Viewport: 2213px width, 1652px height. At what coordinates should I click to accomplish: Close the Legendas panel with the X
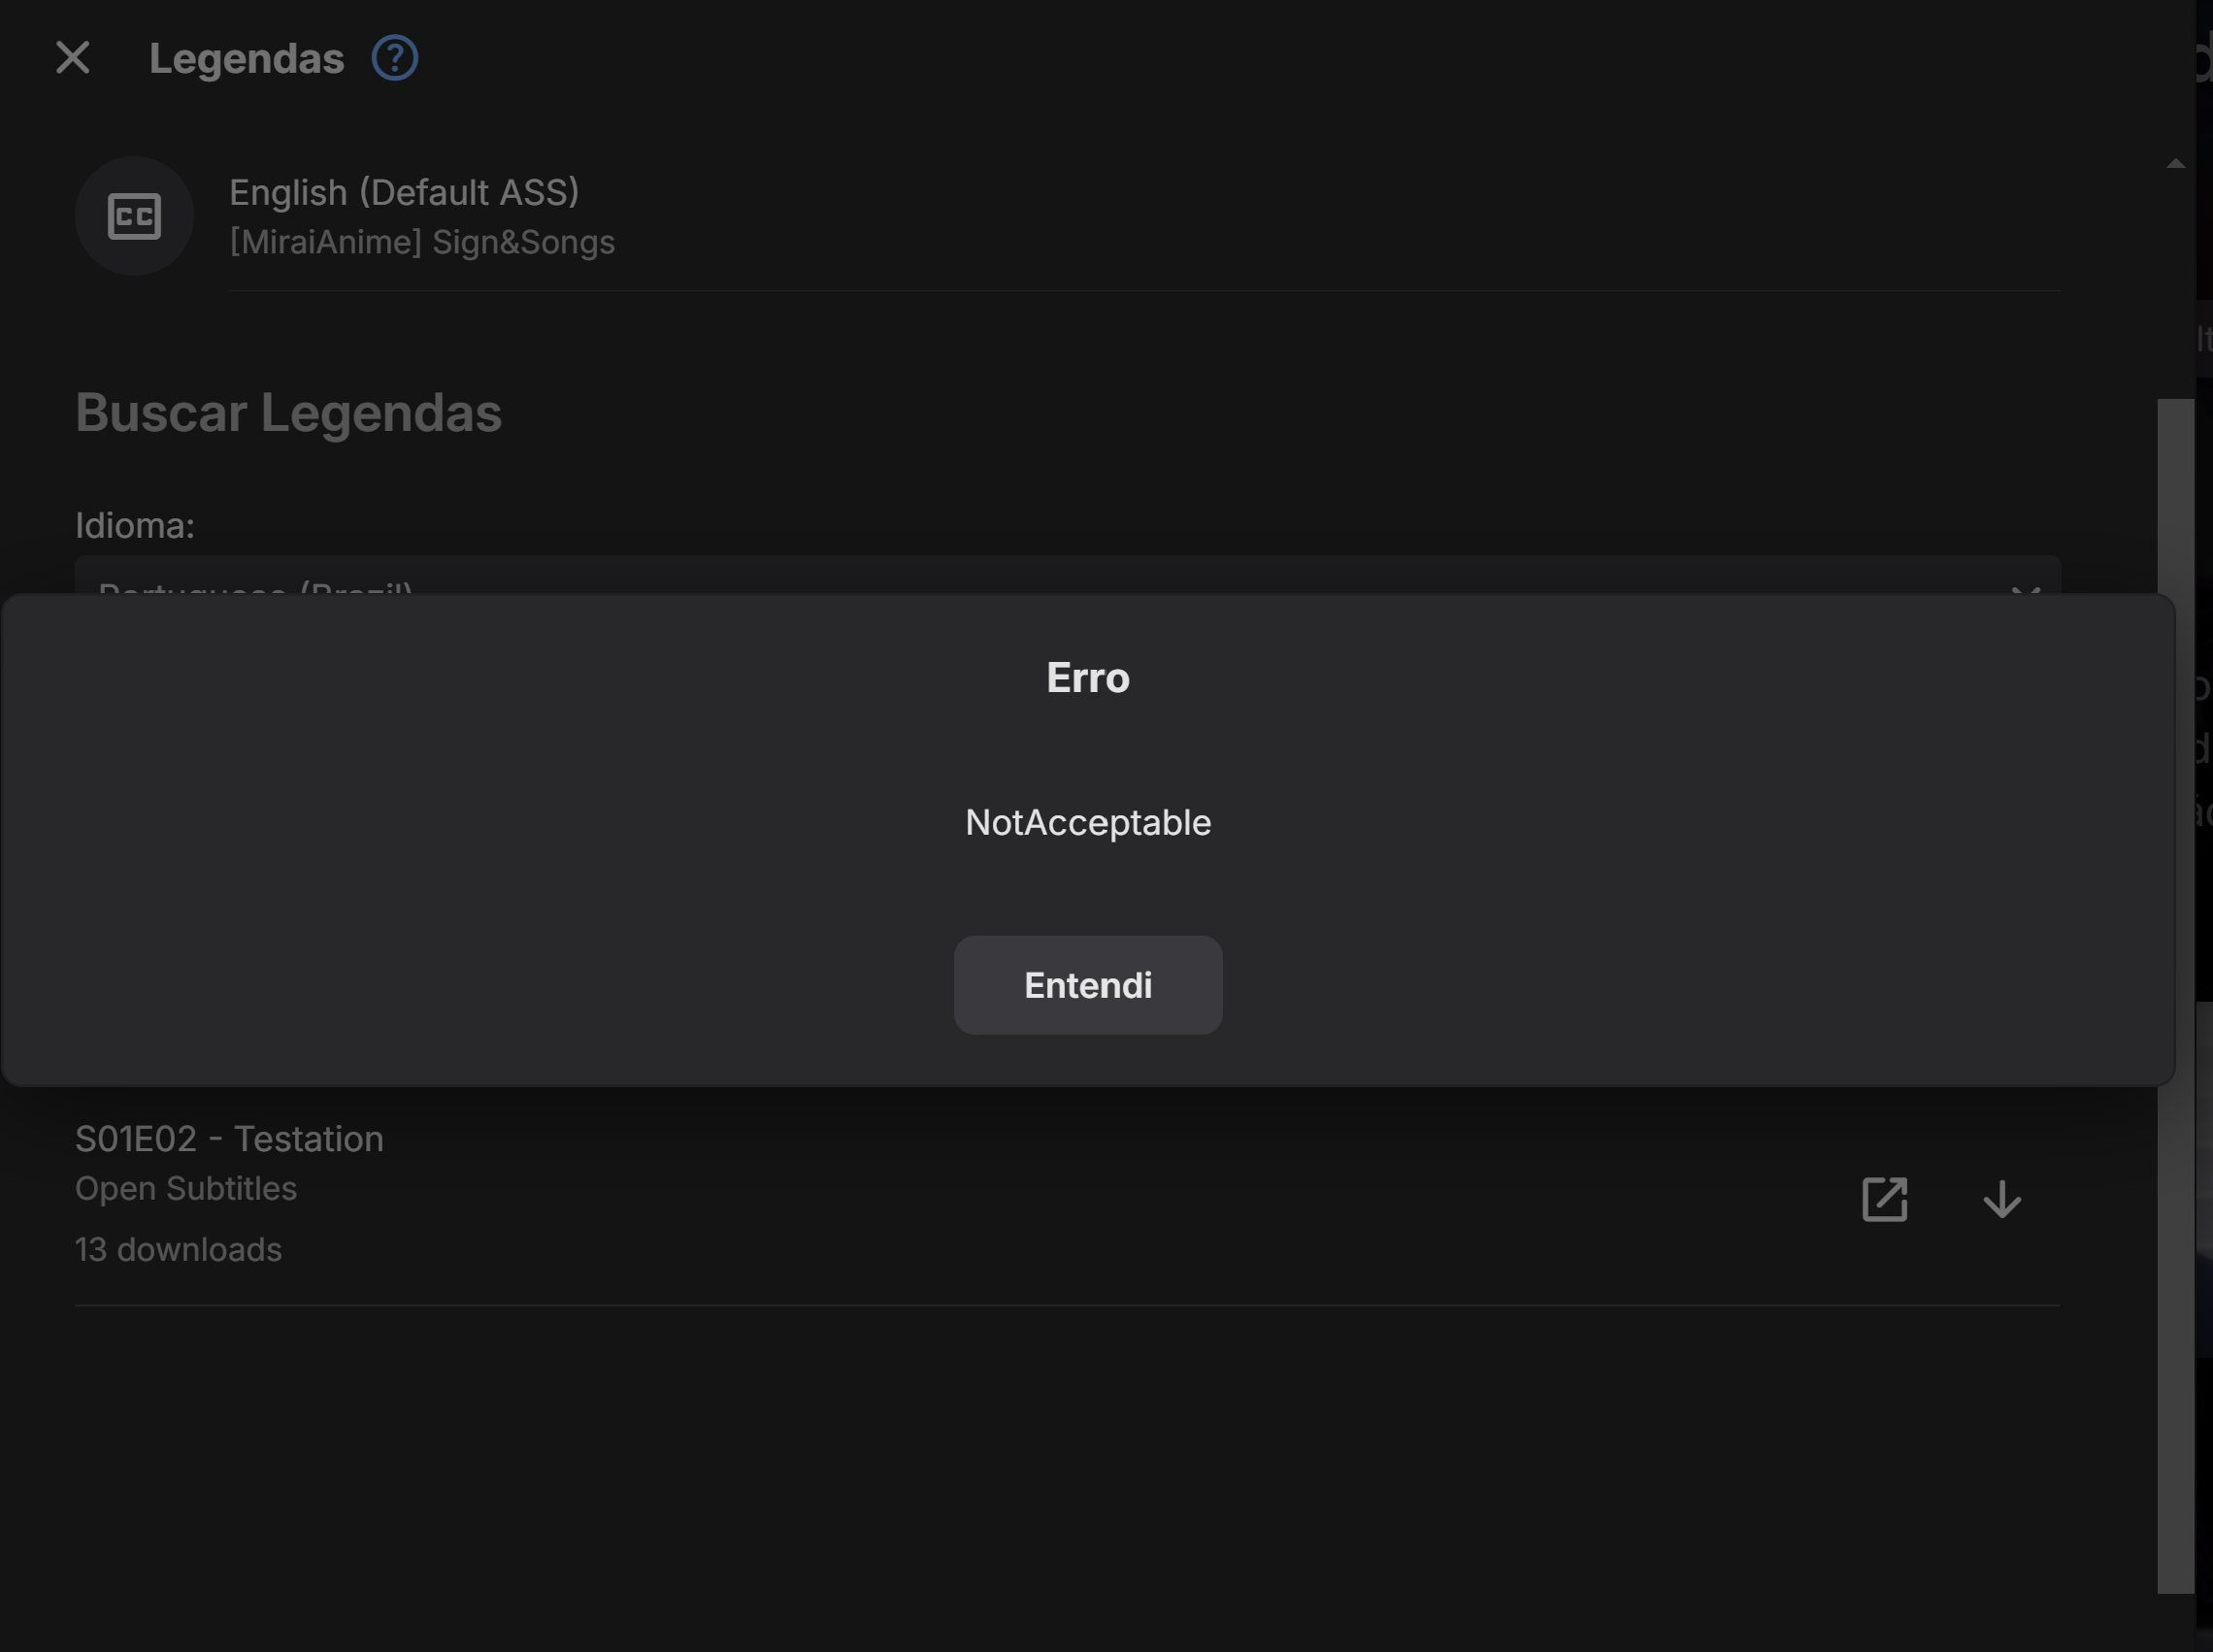(x=73, y=58)
